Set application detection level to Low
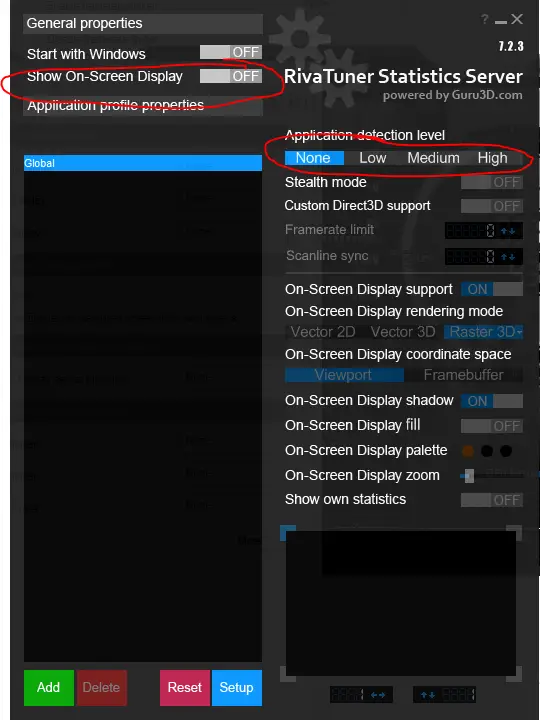Image resolution: width=540 pixels, height=720 pixels. click(372, 158)
